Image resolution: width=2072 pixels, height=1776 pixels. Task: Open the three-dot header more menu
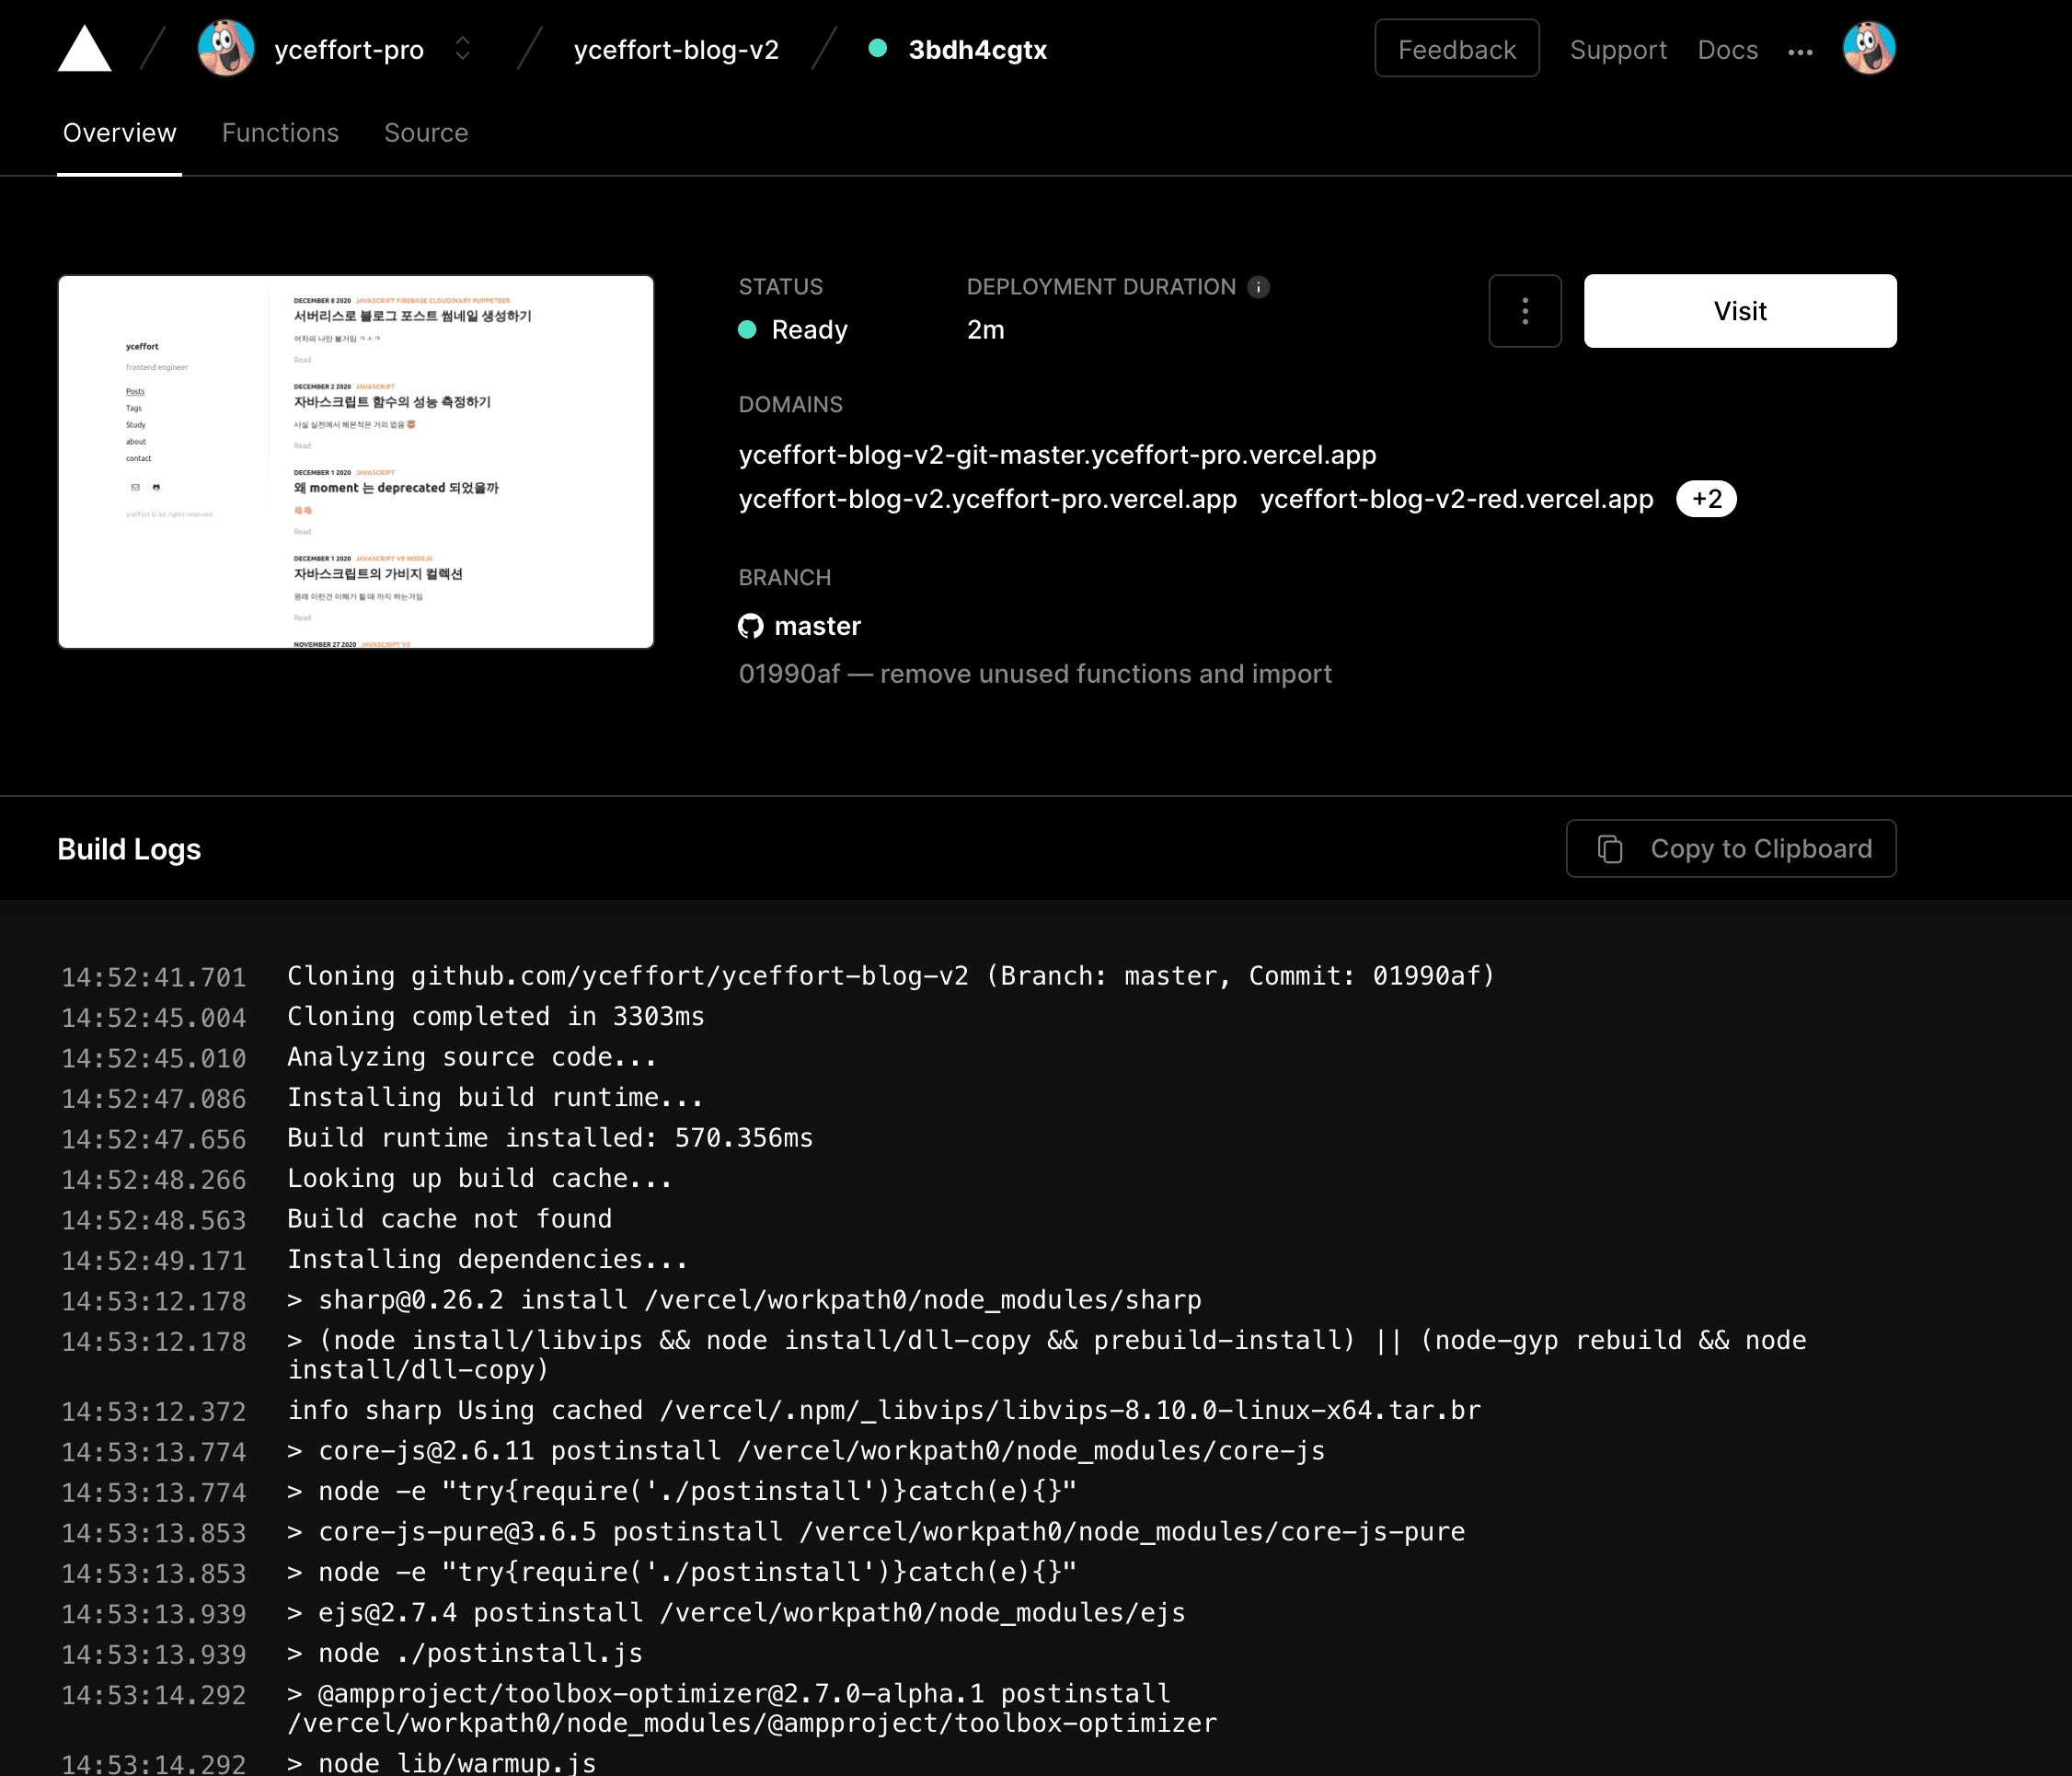(x=1800, y=52)
